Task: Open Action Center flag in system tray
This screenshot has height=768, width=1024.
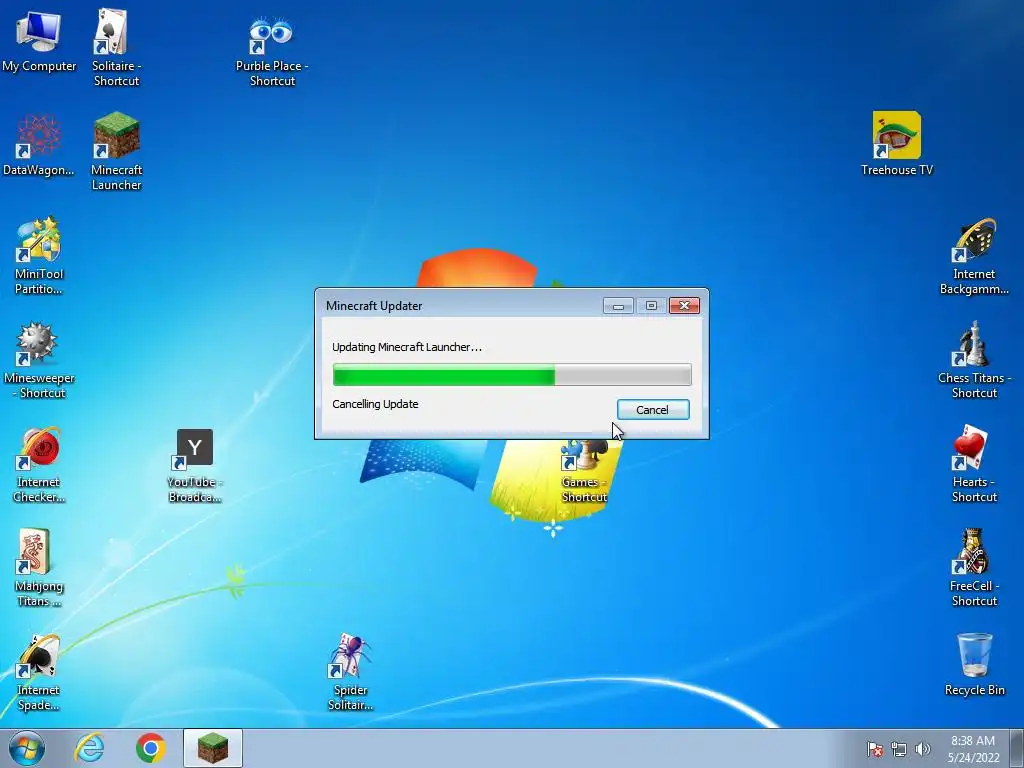Action: click(875, 749)
